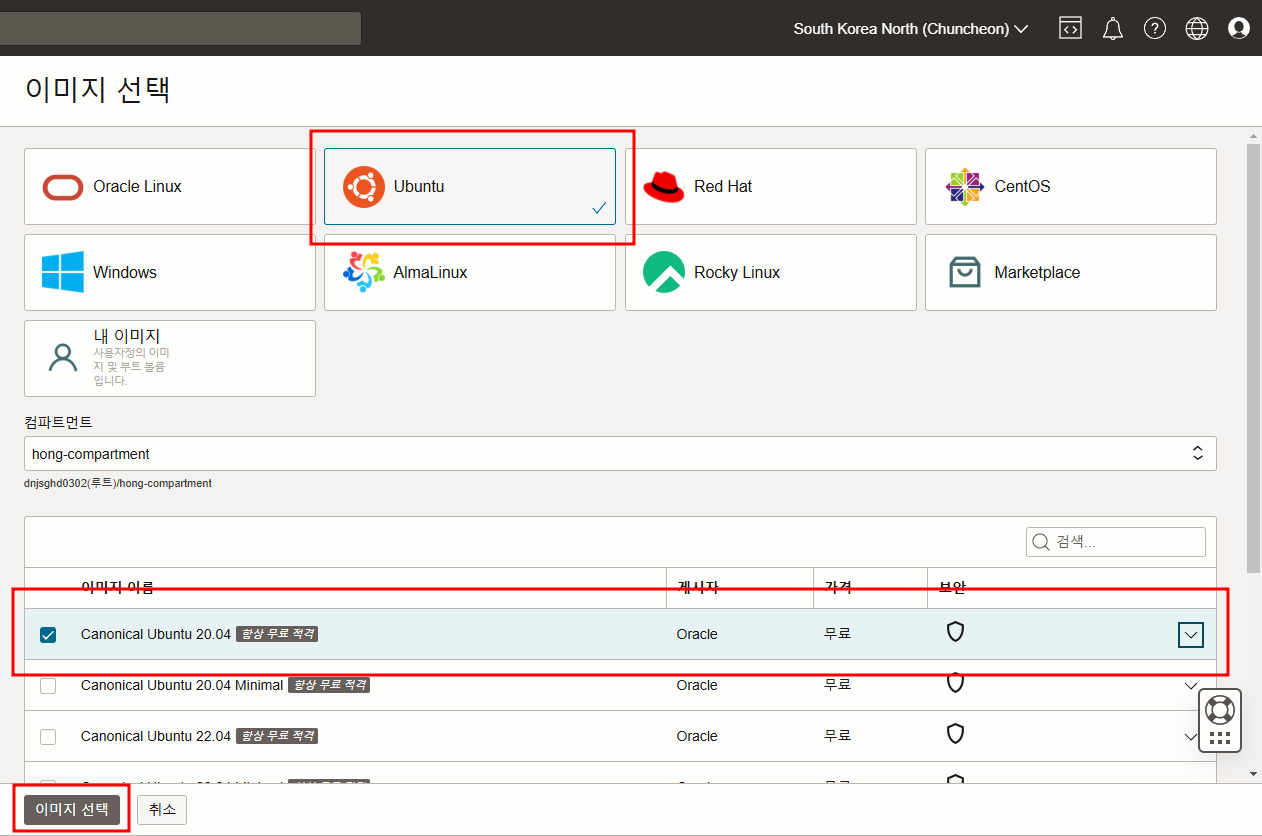This screenshot has width=1262, height=836.
Task: Click the top search bar in the console header
Action: (x=180, y=28)
